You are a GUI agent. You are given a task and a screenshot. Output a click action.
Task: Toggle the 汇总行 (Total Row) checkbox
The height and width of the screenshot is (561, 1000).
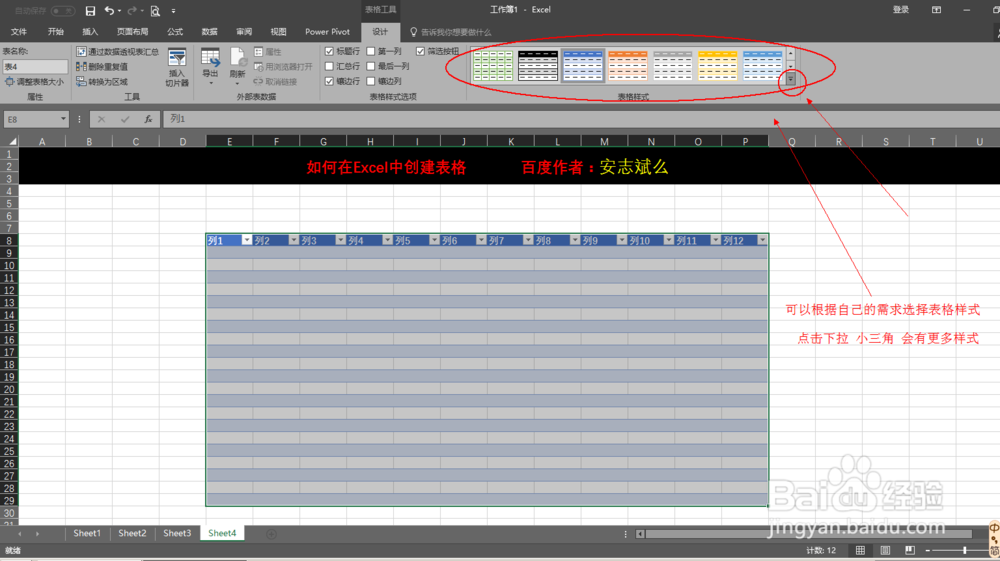point(329,66)
